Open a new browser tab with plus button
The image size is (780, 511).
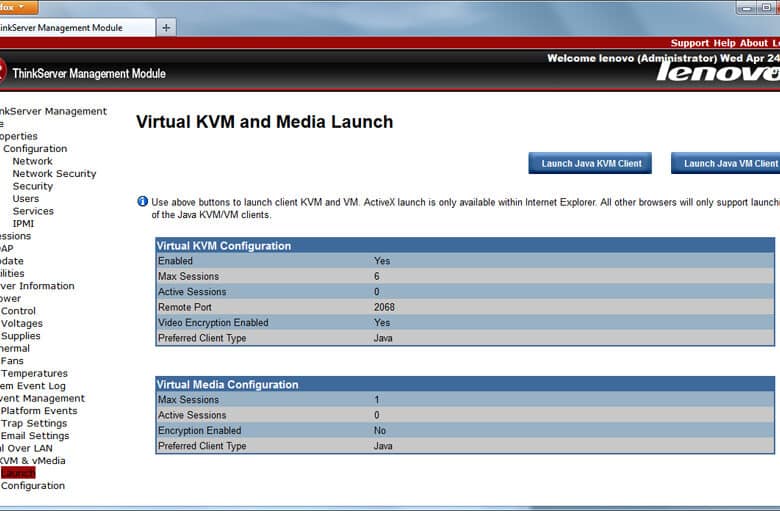tap(166, 28)
